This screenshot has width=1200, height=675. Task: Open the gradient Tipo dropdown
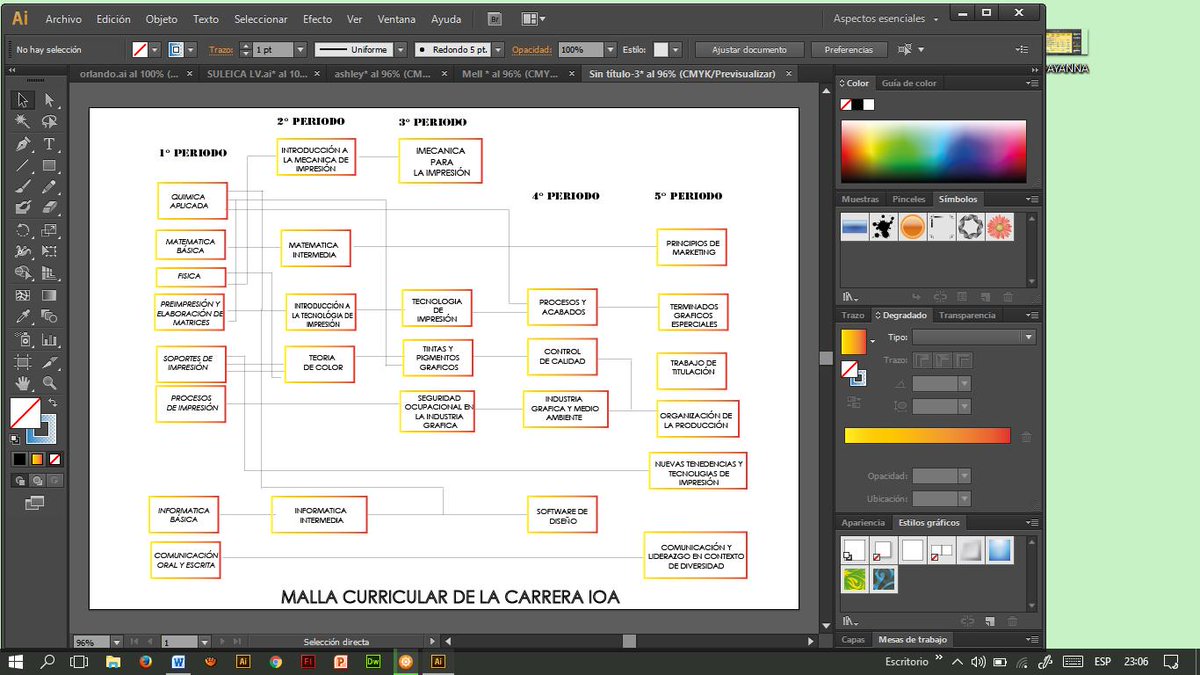973,338
